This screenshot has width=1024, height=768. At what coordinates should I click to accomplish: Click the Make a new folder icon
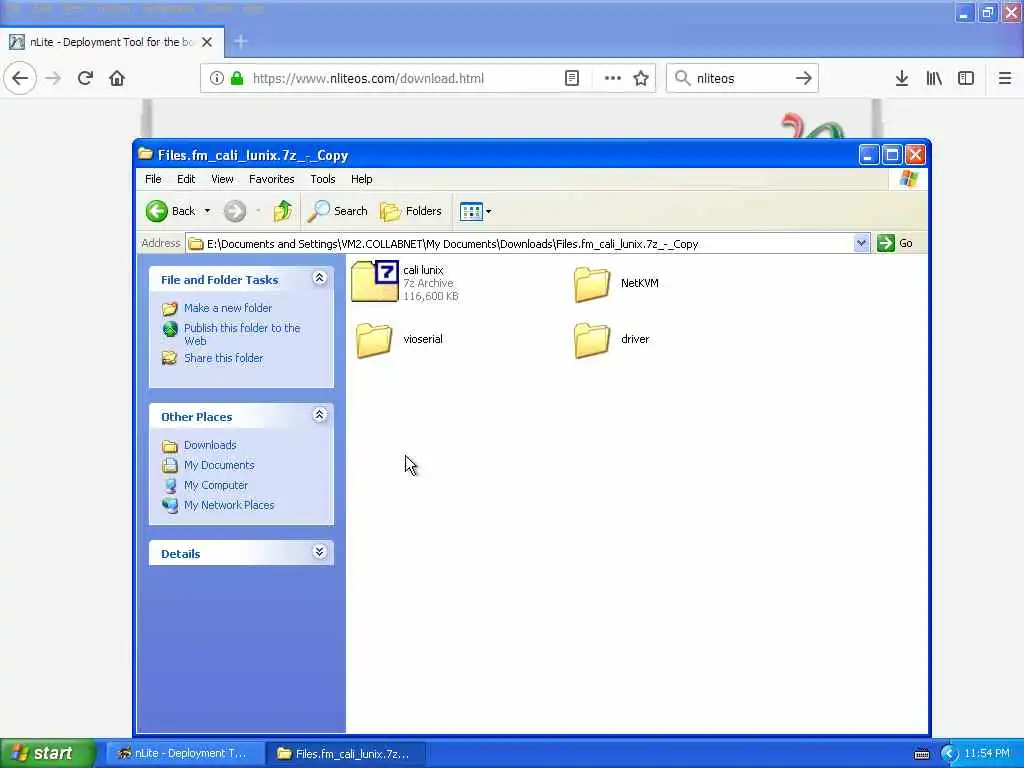[x=170, y=308]
